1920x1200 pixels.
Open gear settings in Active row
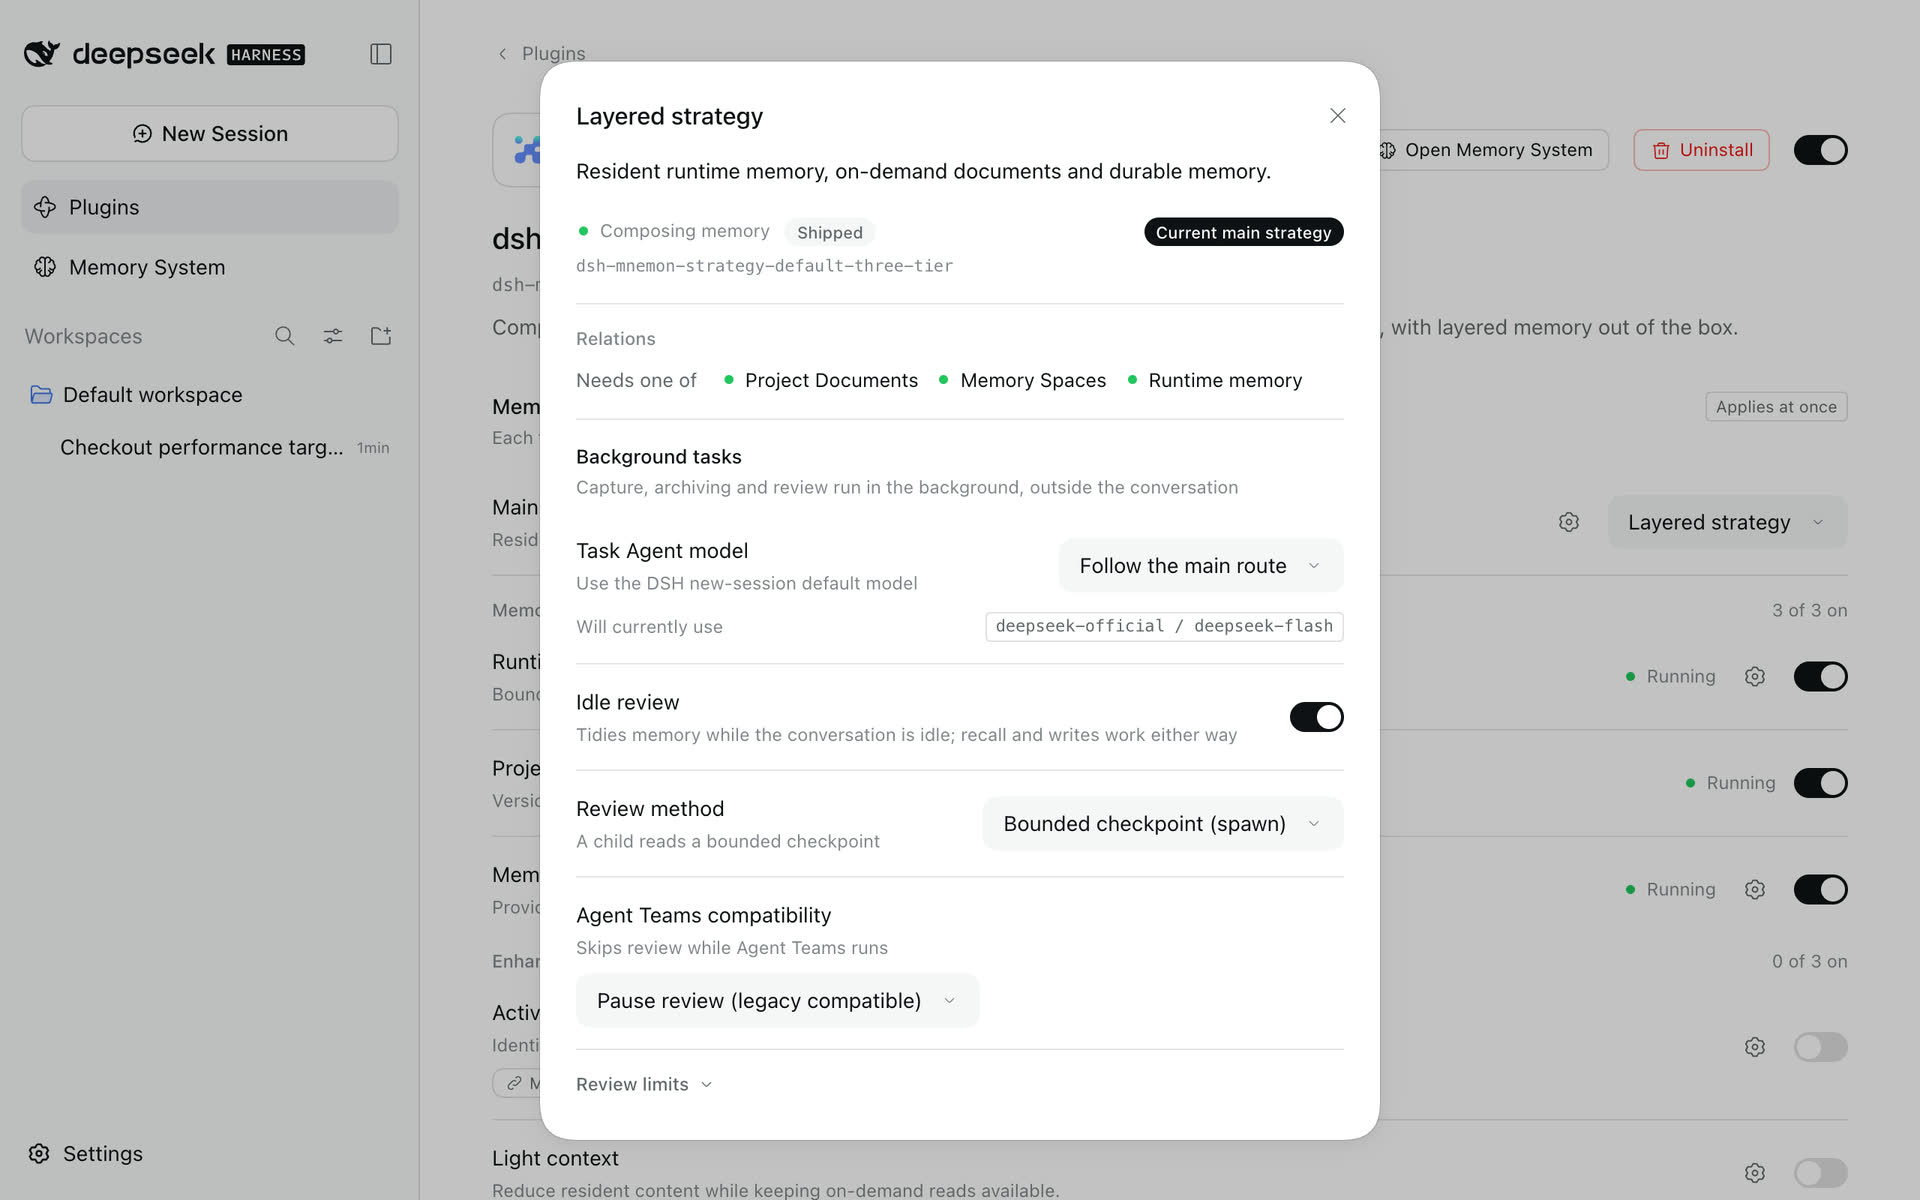coord(1755,1047)
